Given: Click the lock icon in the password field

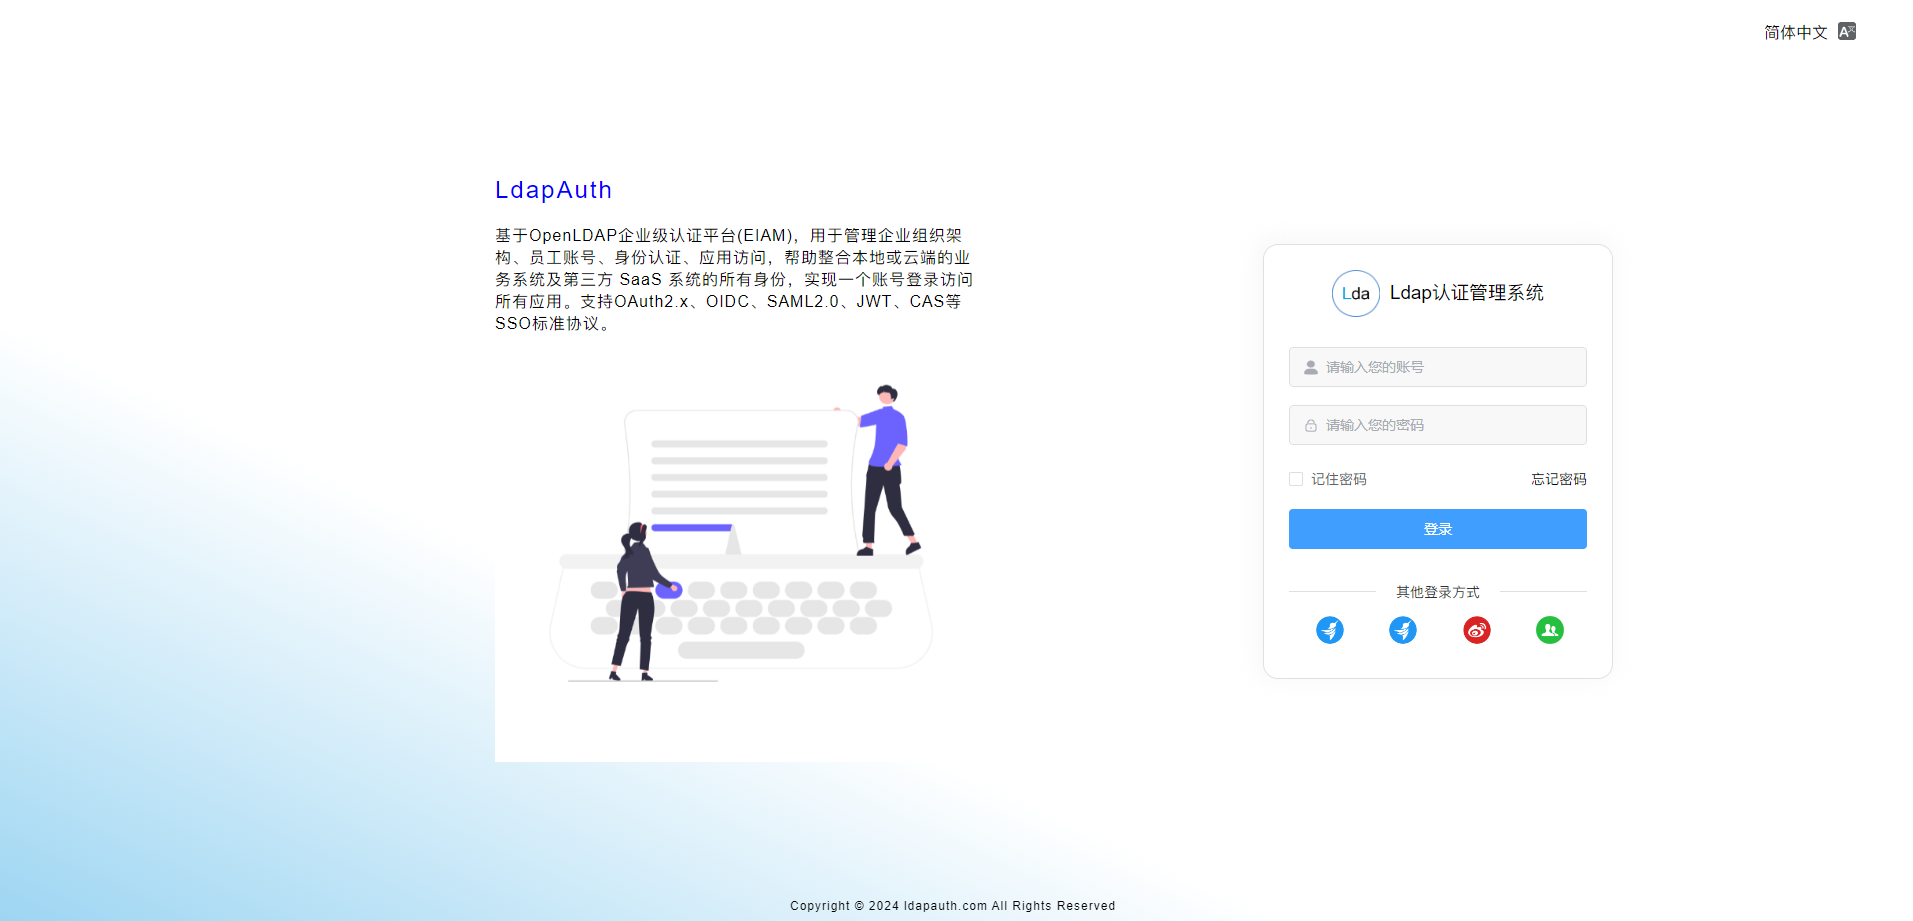Looking at the screenshot, I should tap(1310, 425).
